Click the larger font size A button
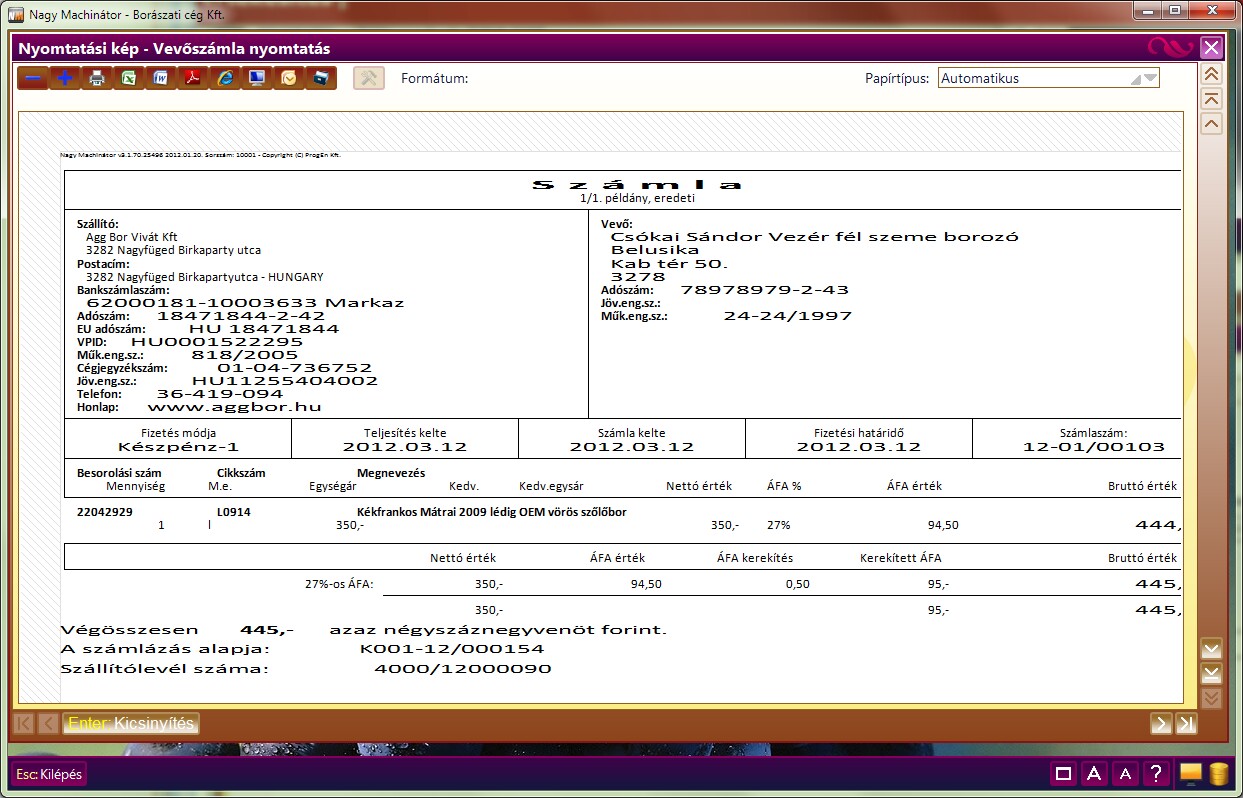This screenshot has height=798, width=1243. tap(1095, 774)
